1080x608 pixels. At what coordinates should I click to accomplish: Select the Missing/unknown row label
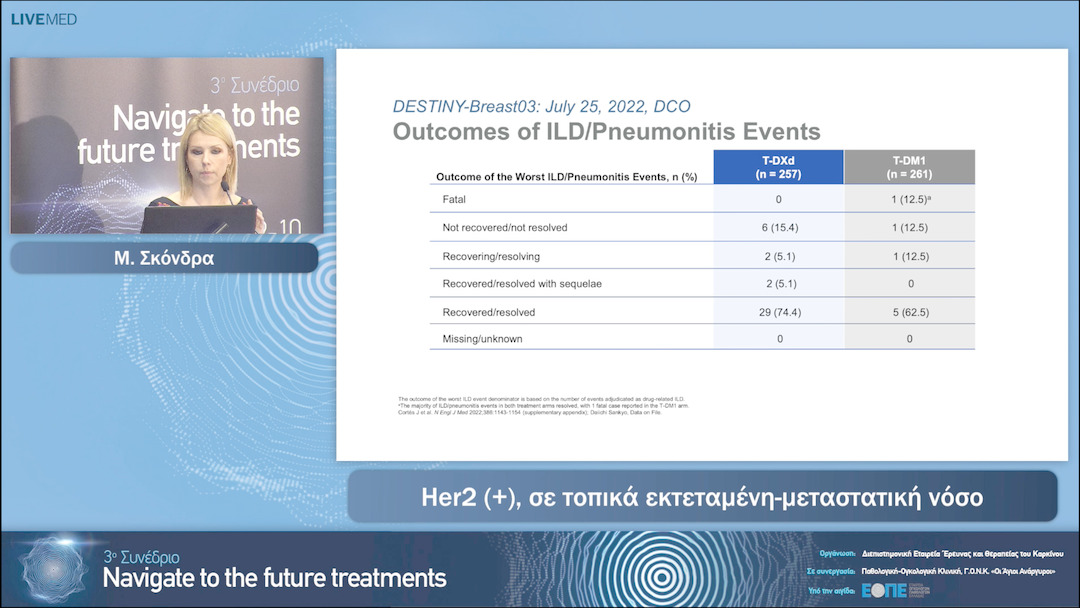pyautogui.click(x=482, y=339)
